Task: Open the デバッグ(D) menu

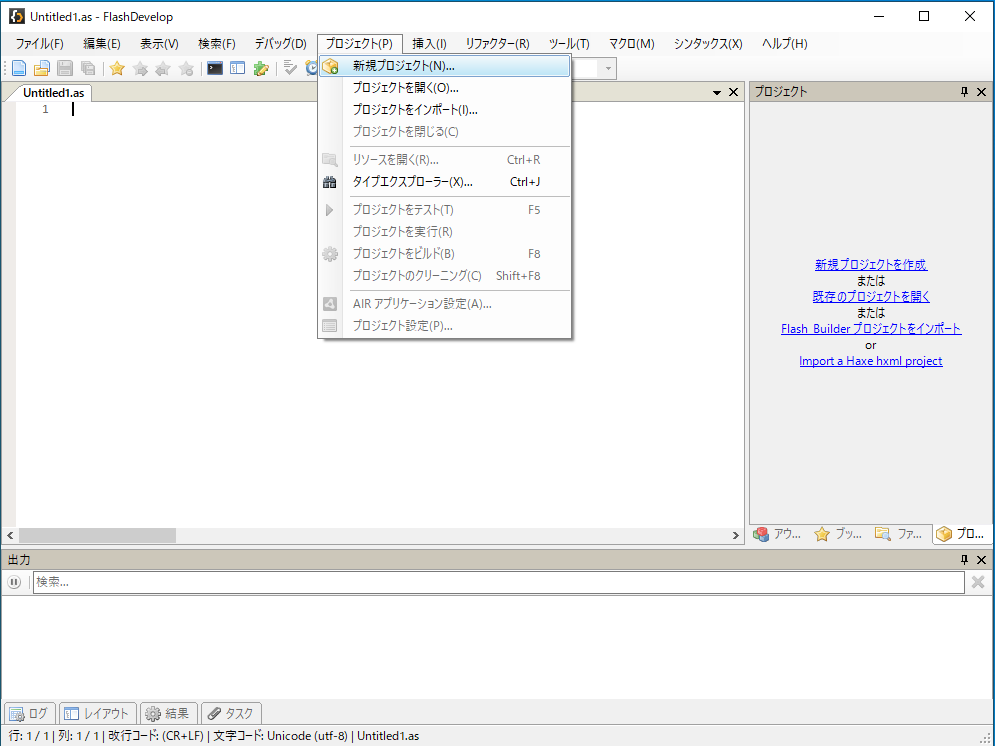Action: (280, 44)
